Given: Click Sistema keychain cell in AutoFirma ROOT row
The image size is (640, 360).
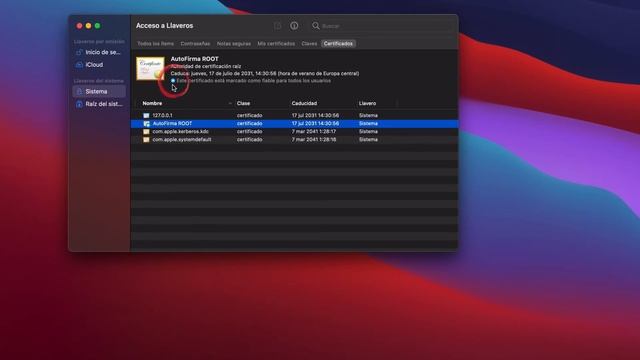Looking at the screenshot, I should click(x=368, y=123).
